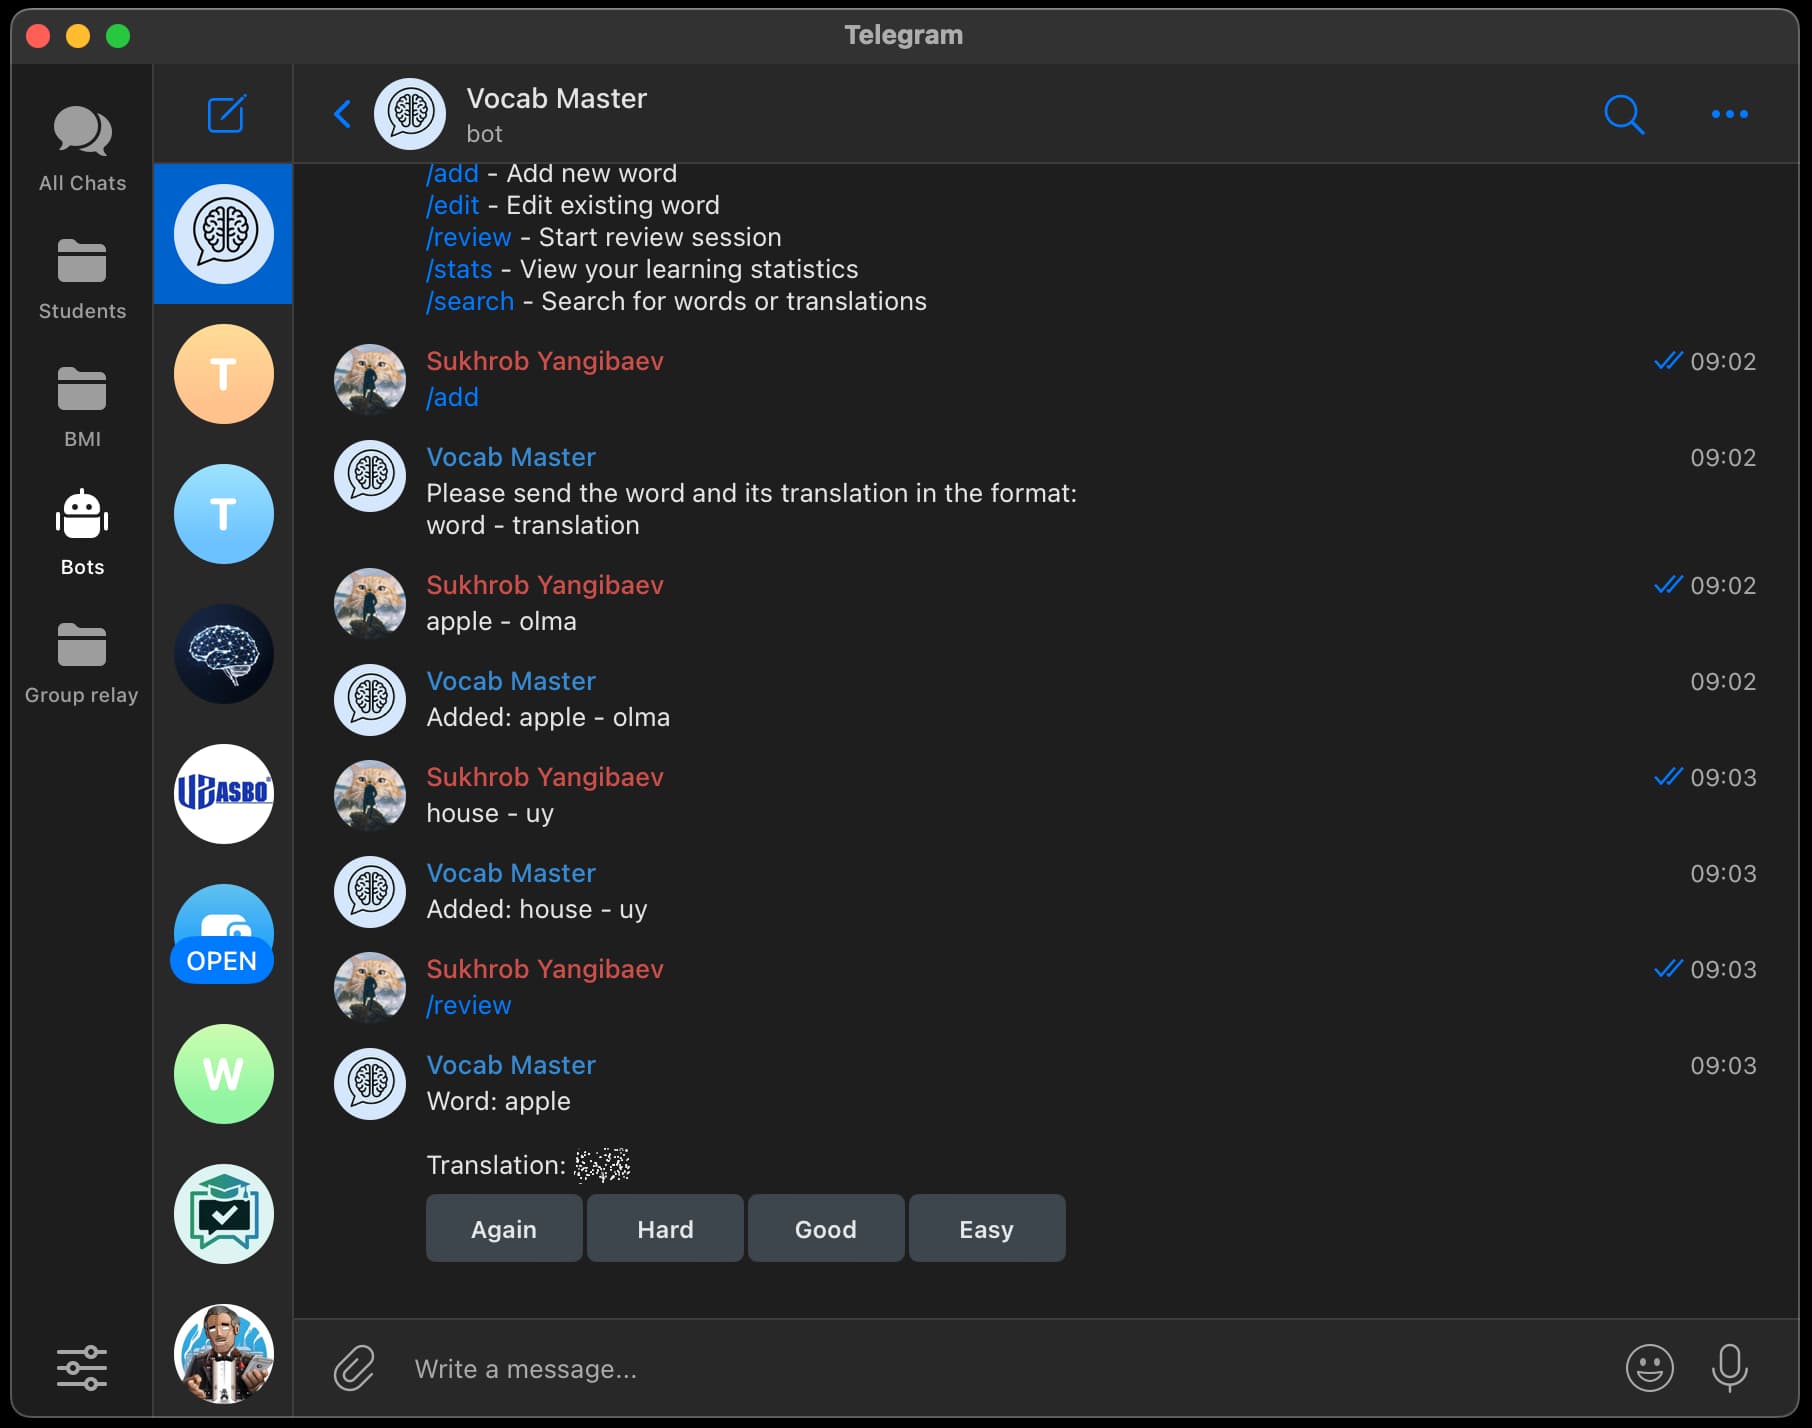
Task: Click Sukhrob's avatar beside 'house - uy'
Action: [370, 796]
